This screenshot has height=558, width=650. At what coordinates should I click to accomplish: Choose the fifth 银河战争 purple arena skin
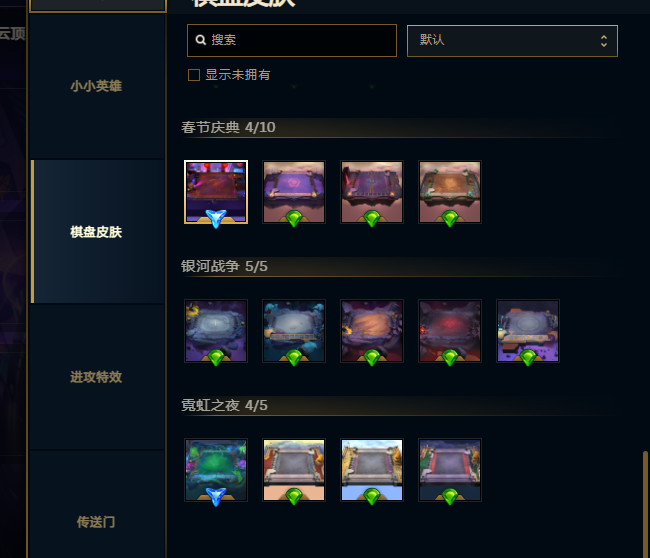click(x=528, y=331)
